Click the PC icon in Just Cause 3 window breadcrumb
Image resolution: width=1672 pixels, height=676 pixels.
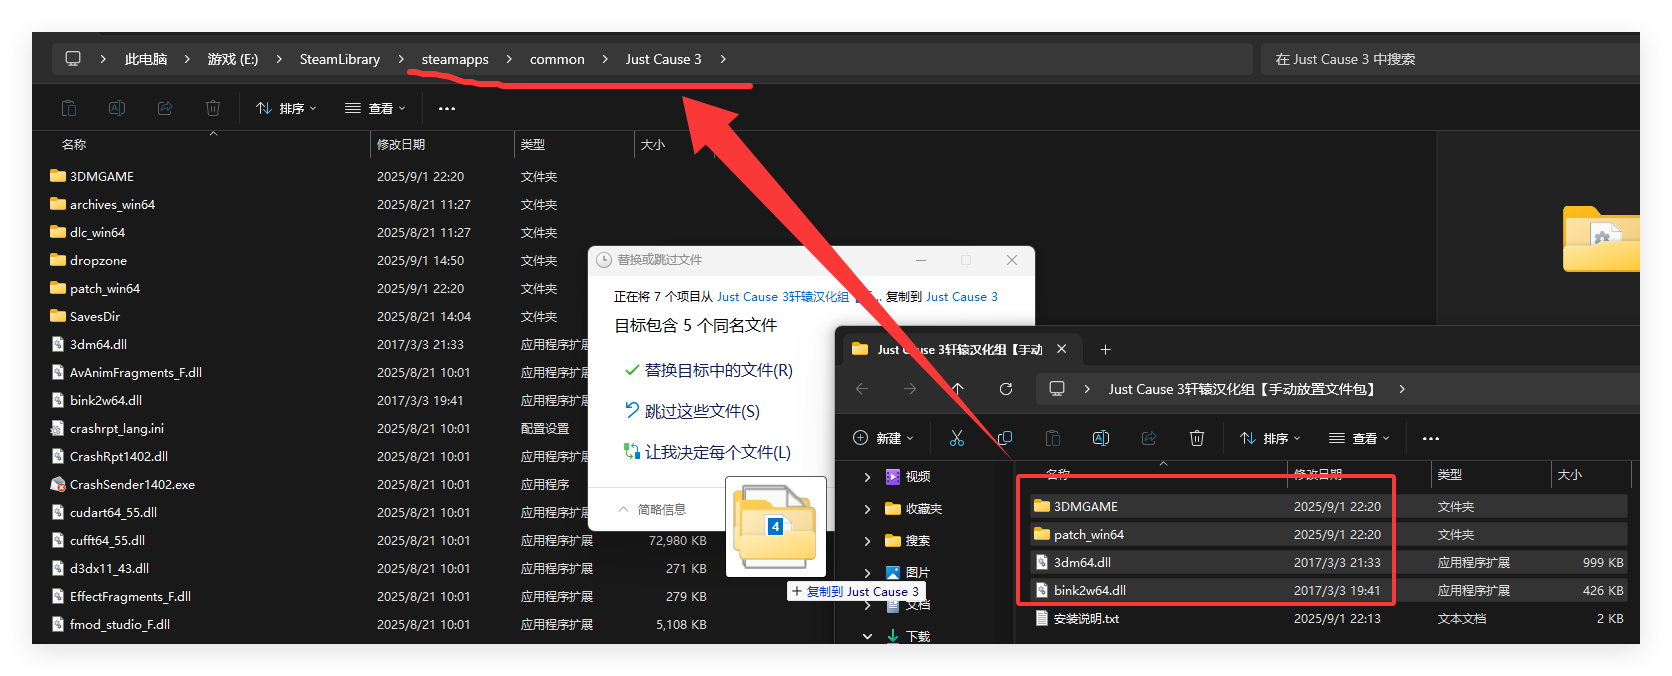(x=73, y=59)
